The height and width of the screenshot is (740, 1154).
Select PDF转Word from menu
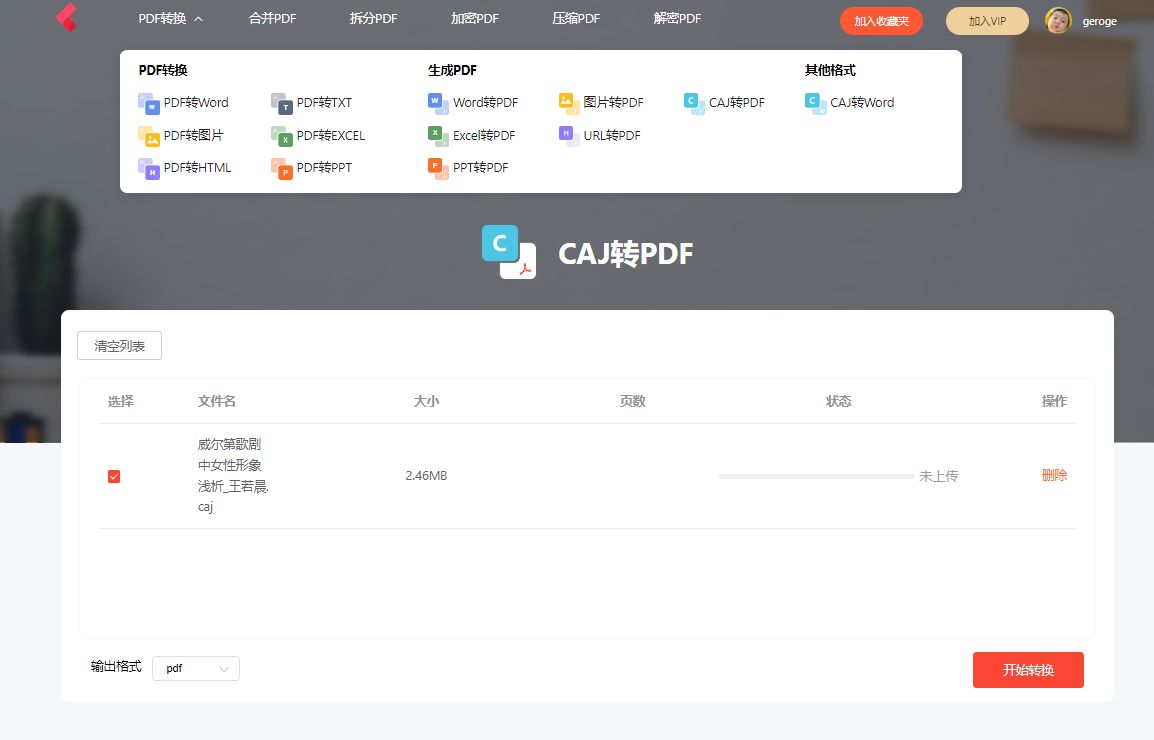click(x=196, y=103)
